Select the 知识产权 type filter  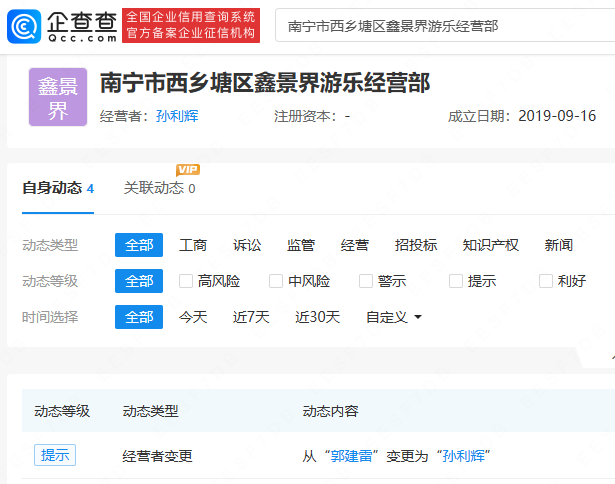click(491, 245)
